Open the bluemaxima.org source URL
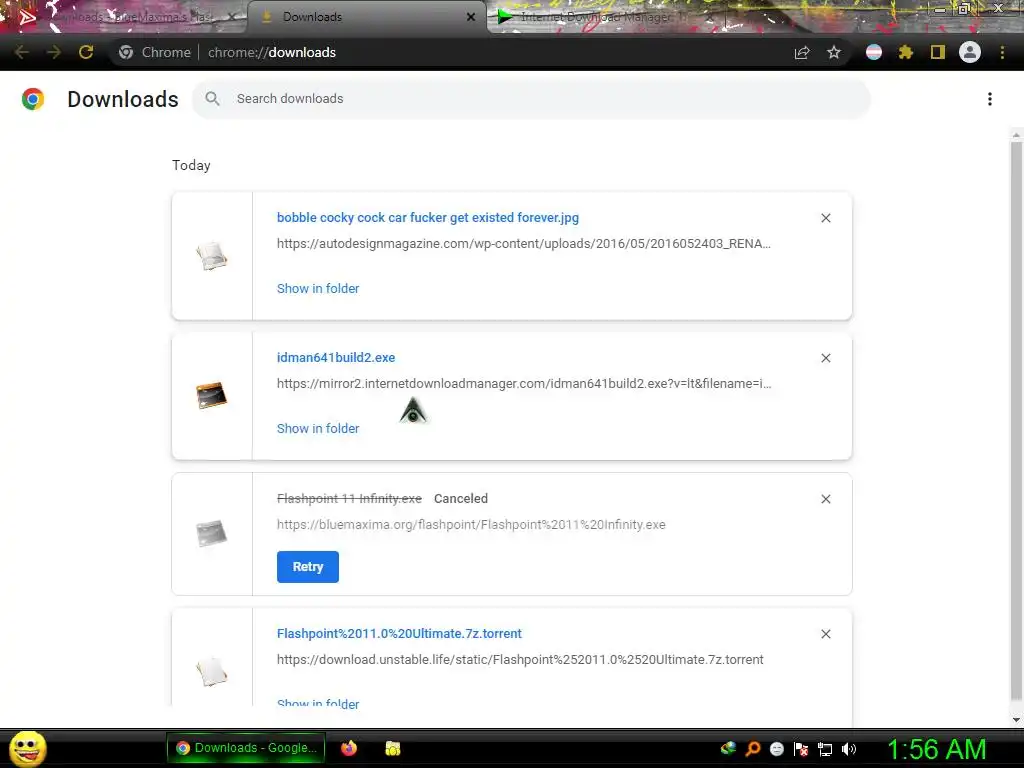The height and width of the screenshot is (768, 1024). point(471,524)
